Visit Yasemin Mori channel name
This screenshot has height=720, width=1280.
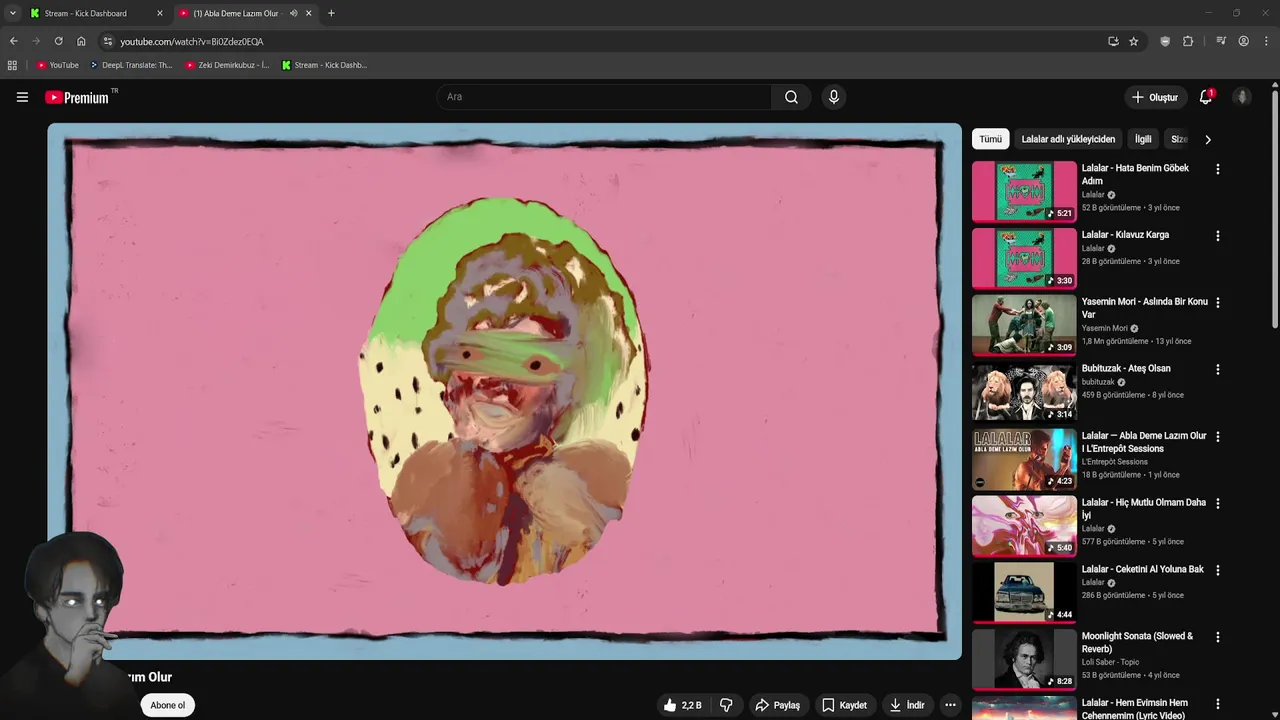point(1105,328)
